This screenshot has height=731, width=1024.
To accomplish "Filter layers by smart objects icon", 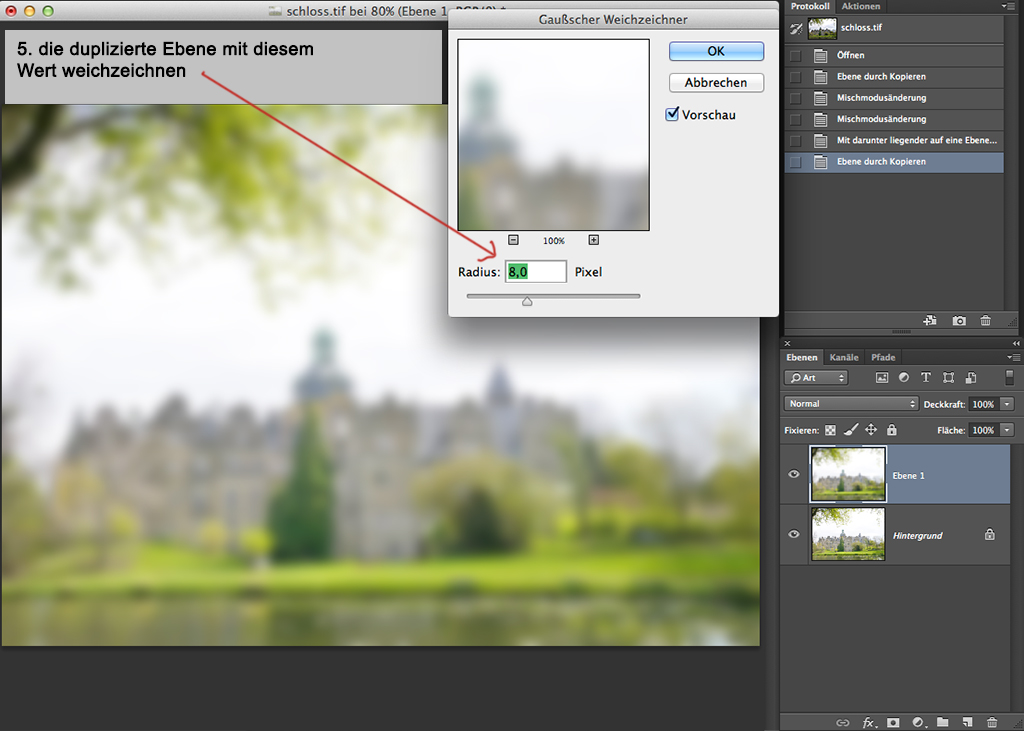I will pos(970,378).
